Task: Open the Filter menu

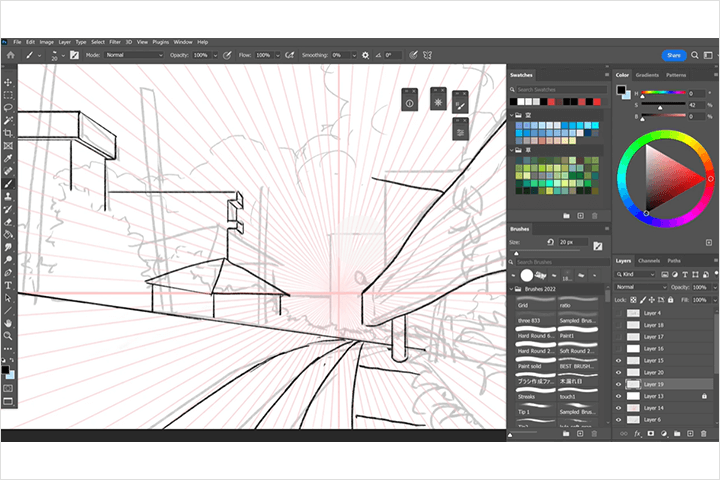Action: point(115,42)
